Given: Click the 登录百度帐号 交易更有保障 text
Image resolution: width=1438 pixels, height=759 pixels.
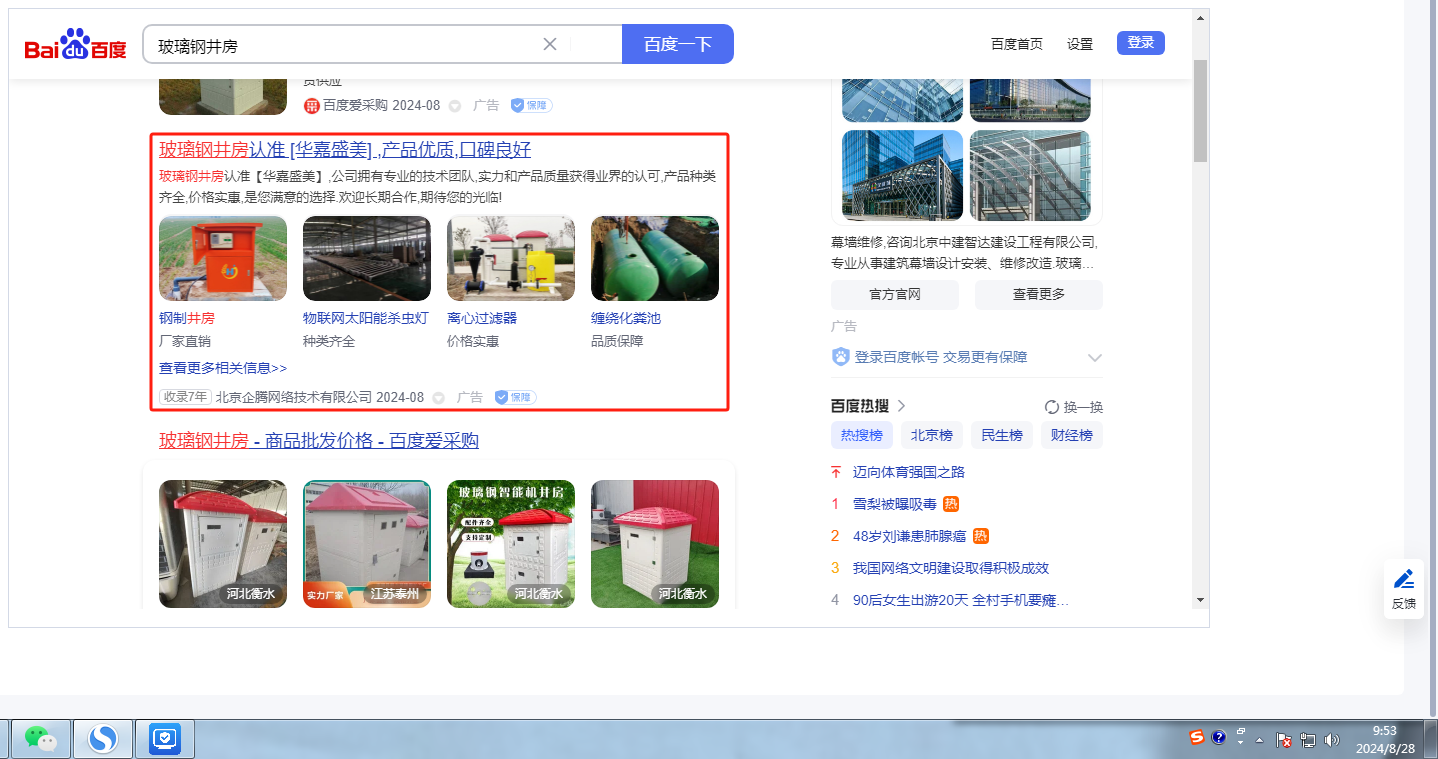Looking at the screenshot, I should (941, 357).
